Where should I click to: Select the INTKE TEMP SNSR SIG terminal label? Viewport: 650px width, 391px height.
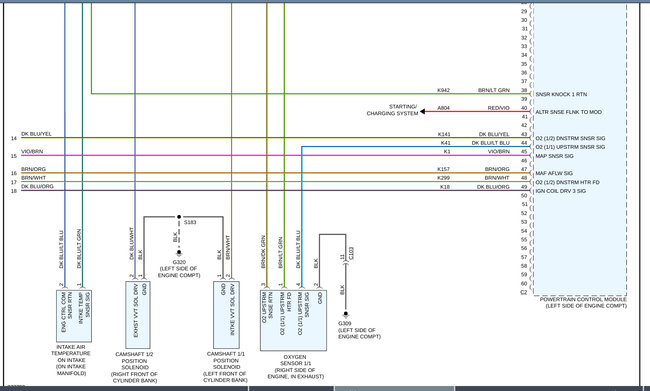click(84, 308)
